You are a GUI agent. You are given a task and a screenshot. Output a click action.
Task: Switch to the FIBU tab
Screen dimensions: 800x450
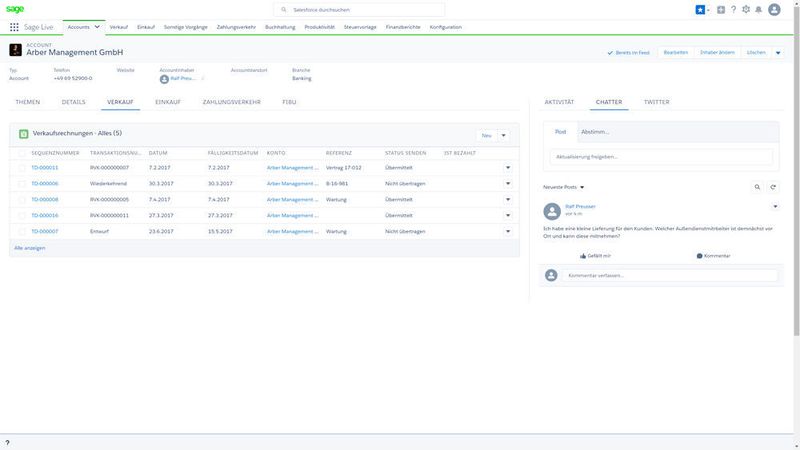point(289,102)
